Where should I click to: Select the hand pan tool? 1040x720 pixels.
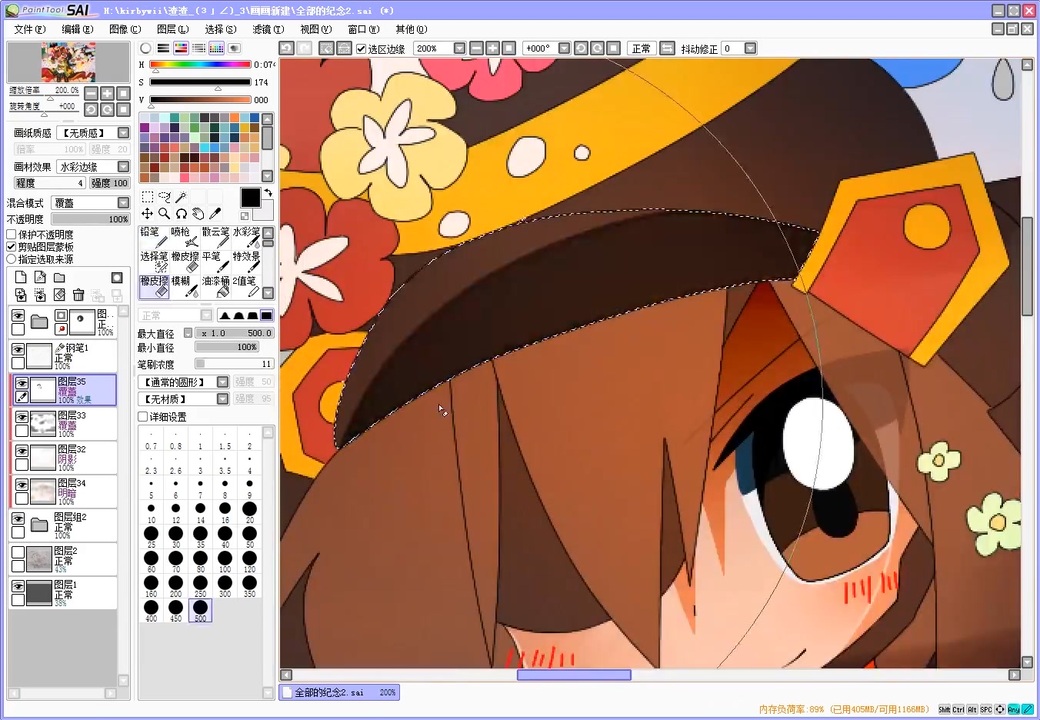[x=198, y=213]
